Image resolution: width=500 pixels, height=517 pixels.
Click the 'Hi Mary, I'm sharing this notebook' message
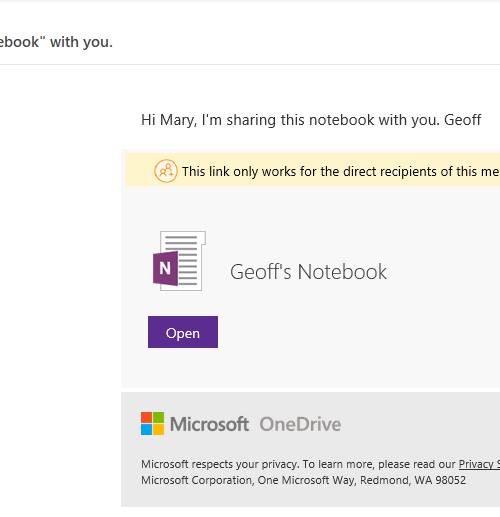[x=311, y=120]
